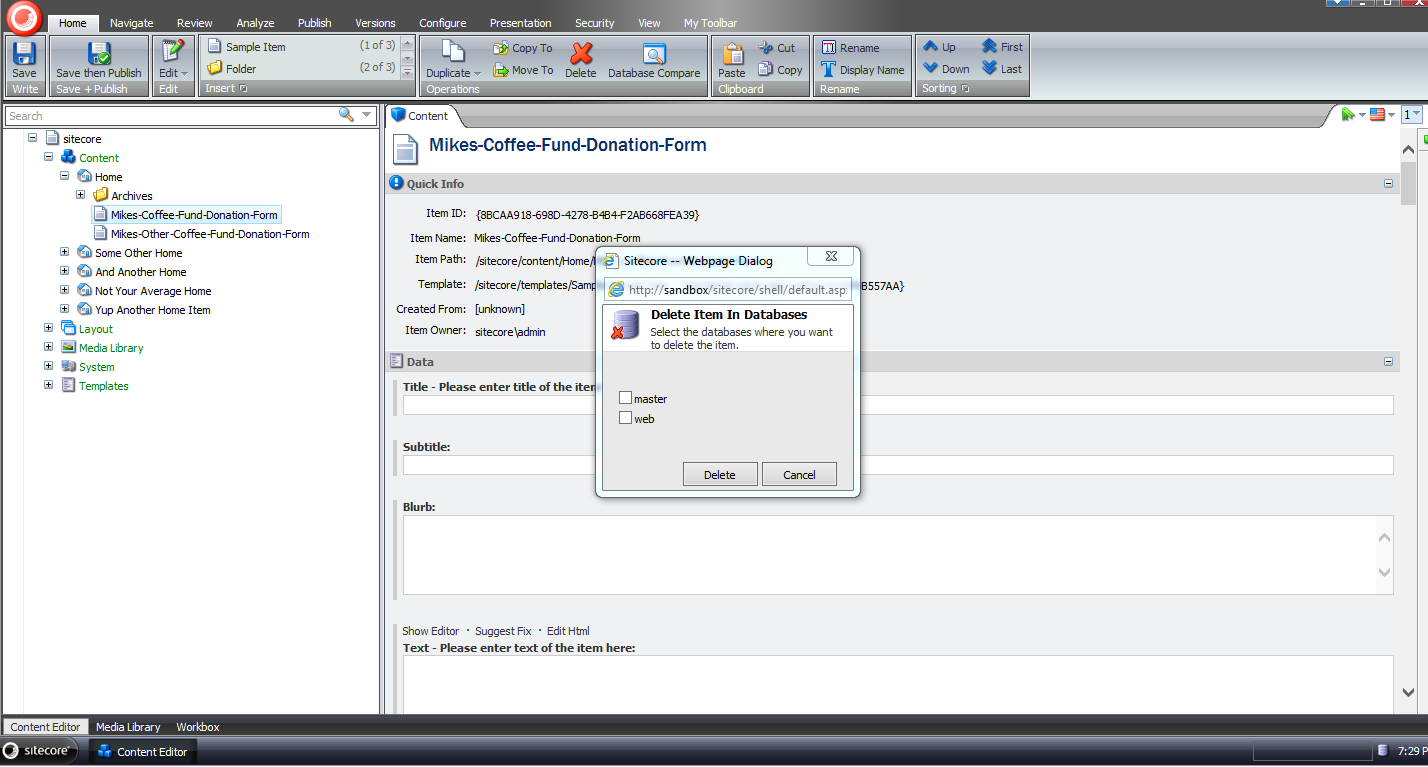This screenshot has width=1428, height=767.
Task: Expand the Media Library tree node
Action: point(49,347)
